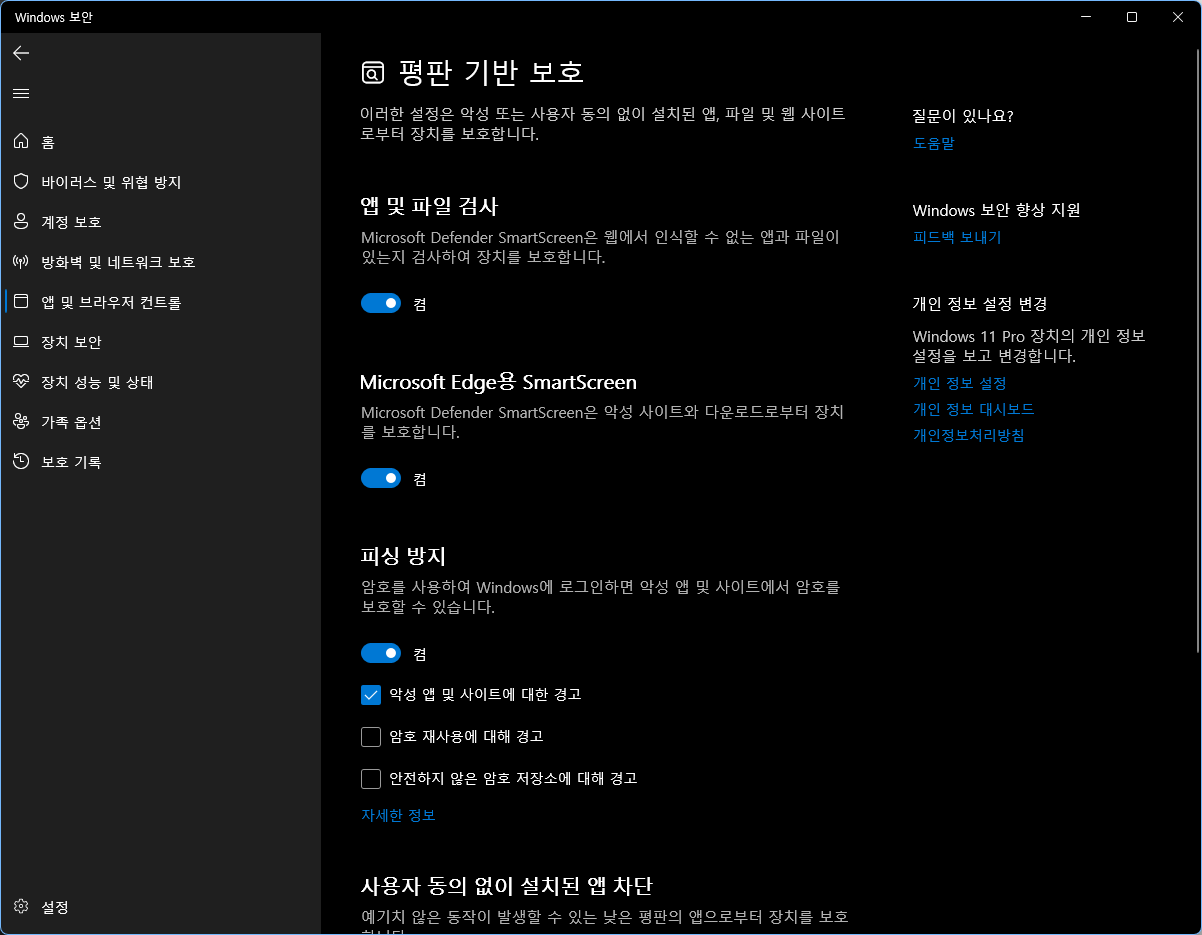Uncheck 악성 앱 및 사이트에 대한 경고
Viewport: 1202px width, 935px height.
[371, 694]
